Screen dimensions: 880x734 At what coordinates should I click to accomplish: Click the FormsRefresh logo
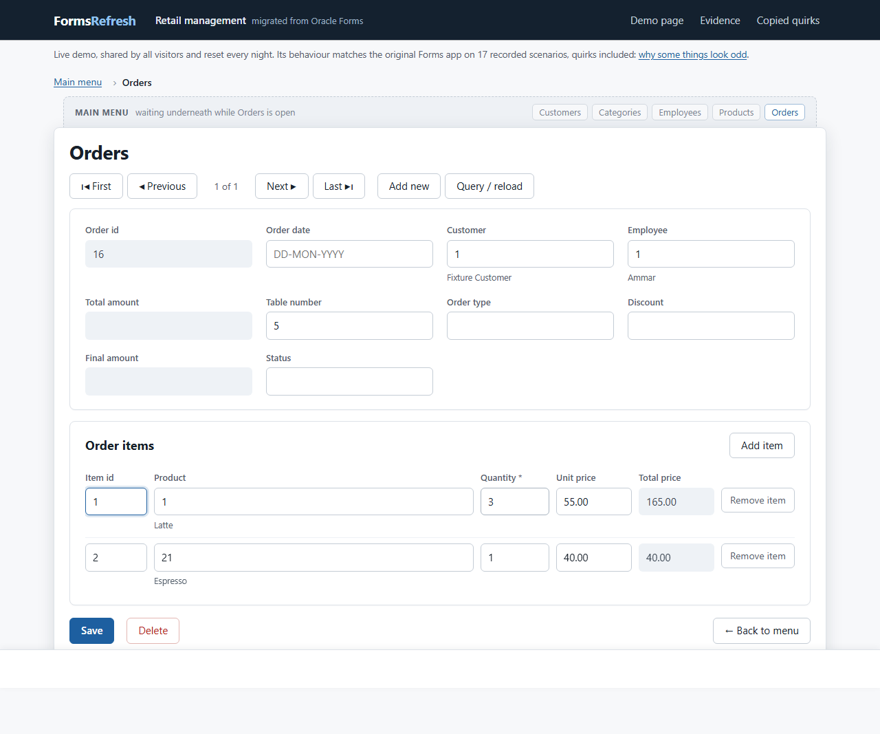(x=94, y=21)
